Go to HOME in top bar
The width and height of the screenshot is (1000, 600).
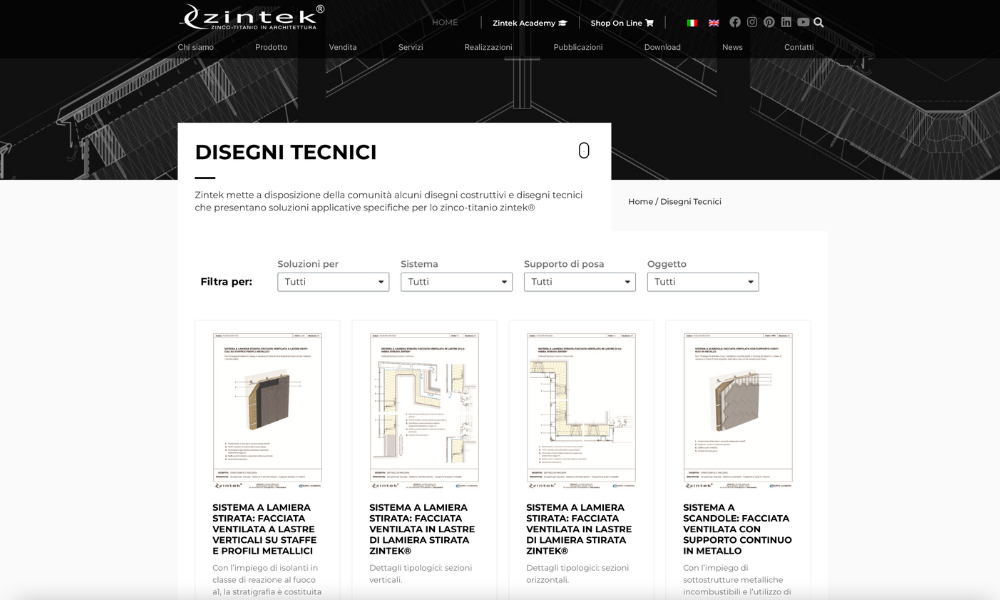pyautogui.click(x=445, y=22)
